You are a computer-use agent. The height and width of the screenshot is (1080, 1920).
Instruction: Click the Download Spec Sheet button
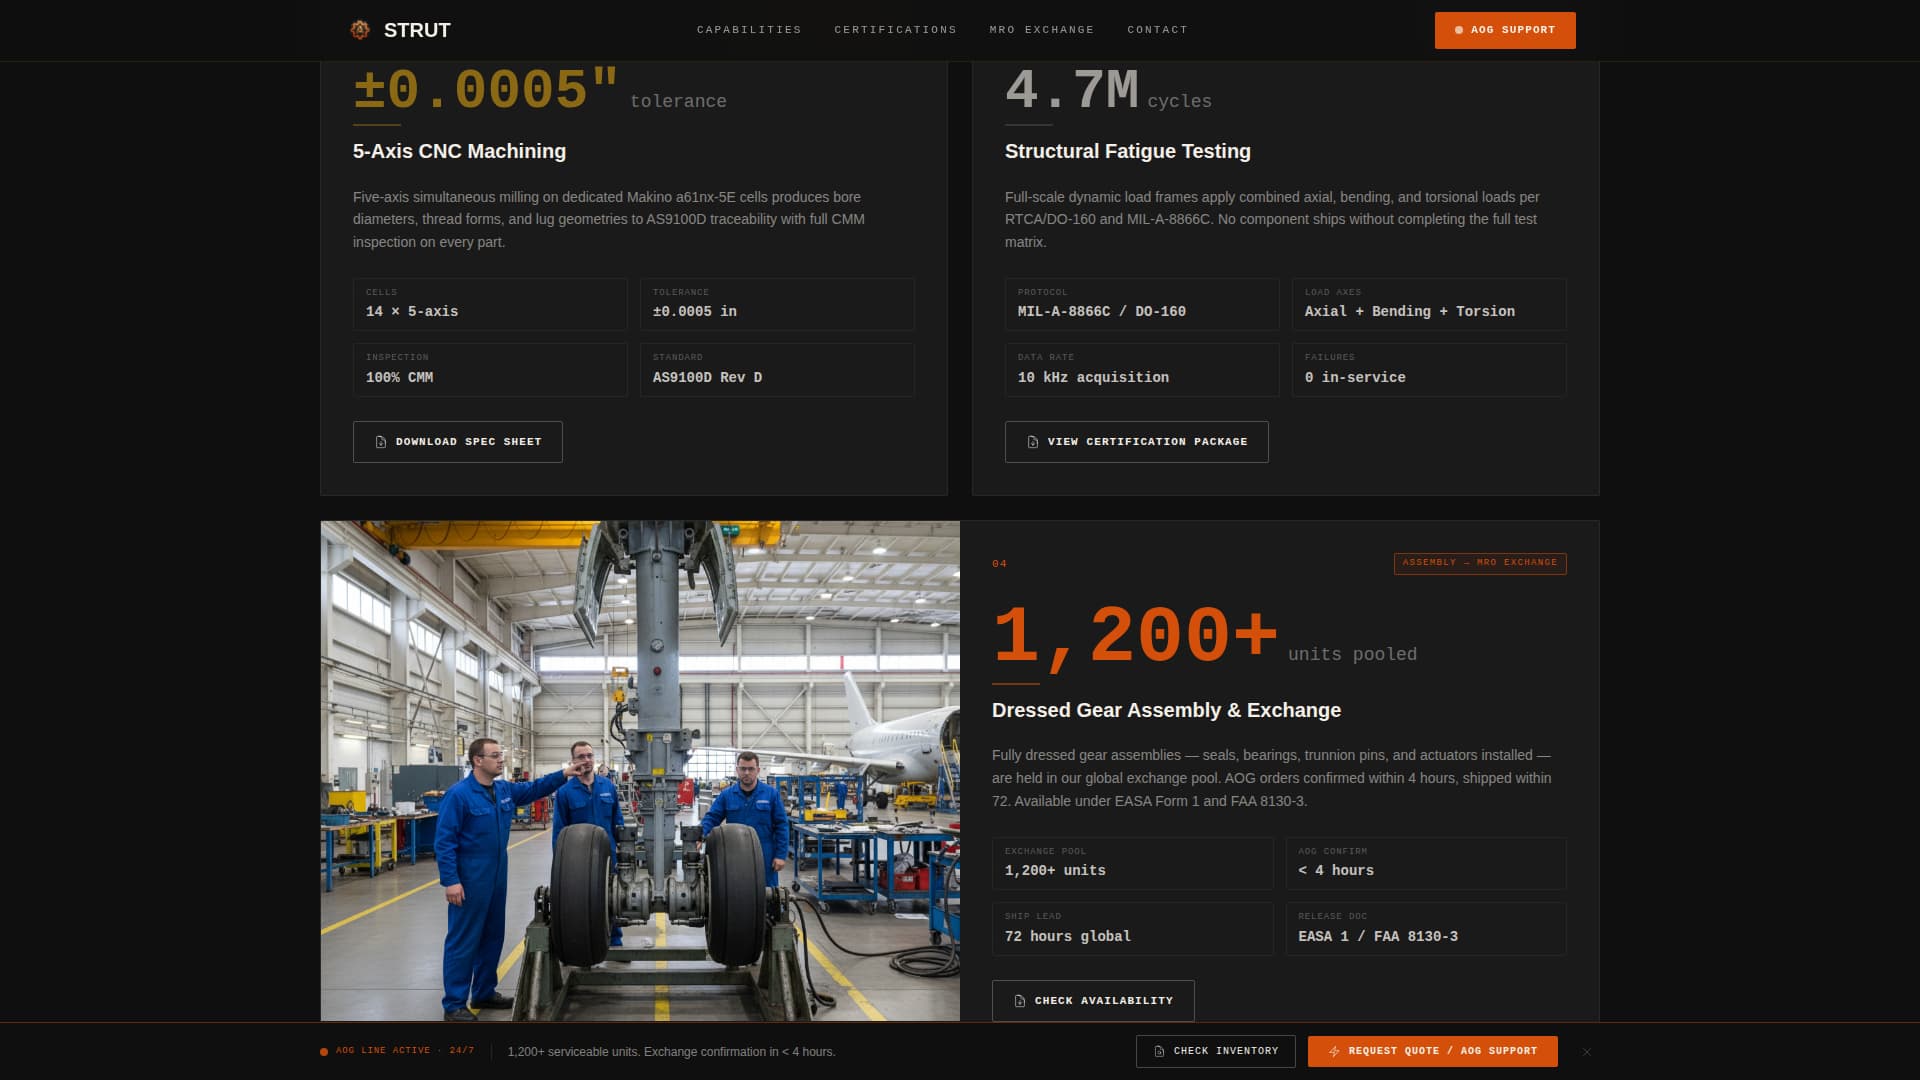tap(457, 441)
